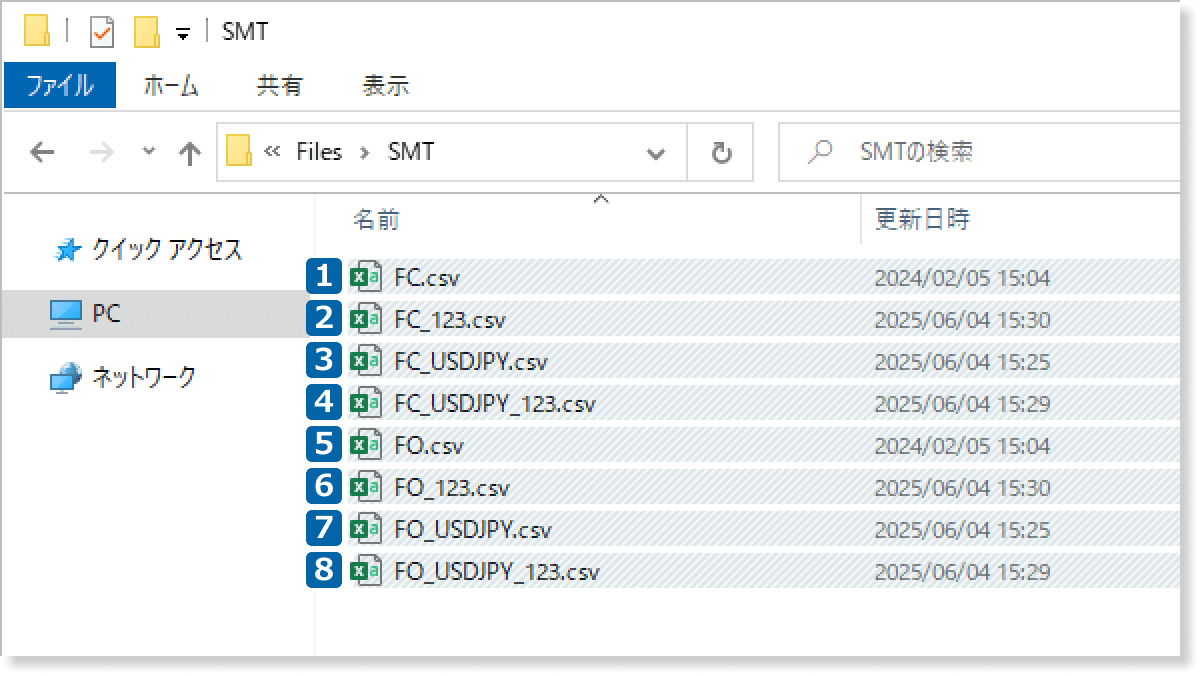Switch to the 表示 ribbon tab
1200x676 pixels.
(x=385, y=86)
